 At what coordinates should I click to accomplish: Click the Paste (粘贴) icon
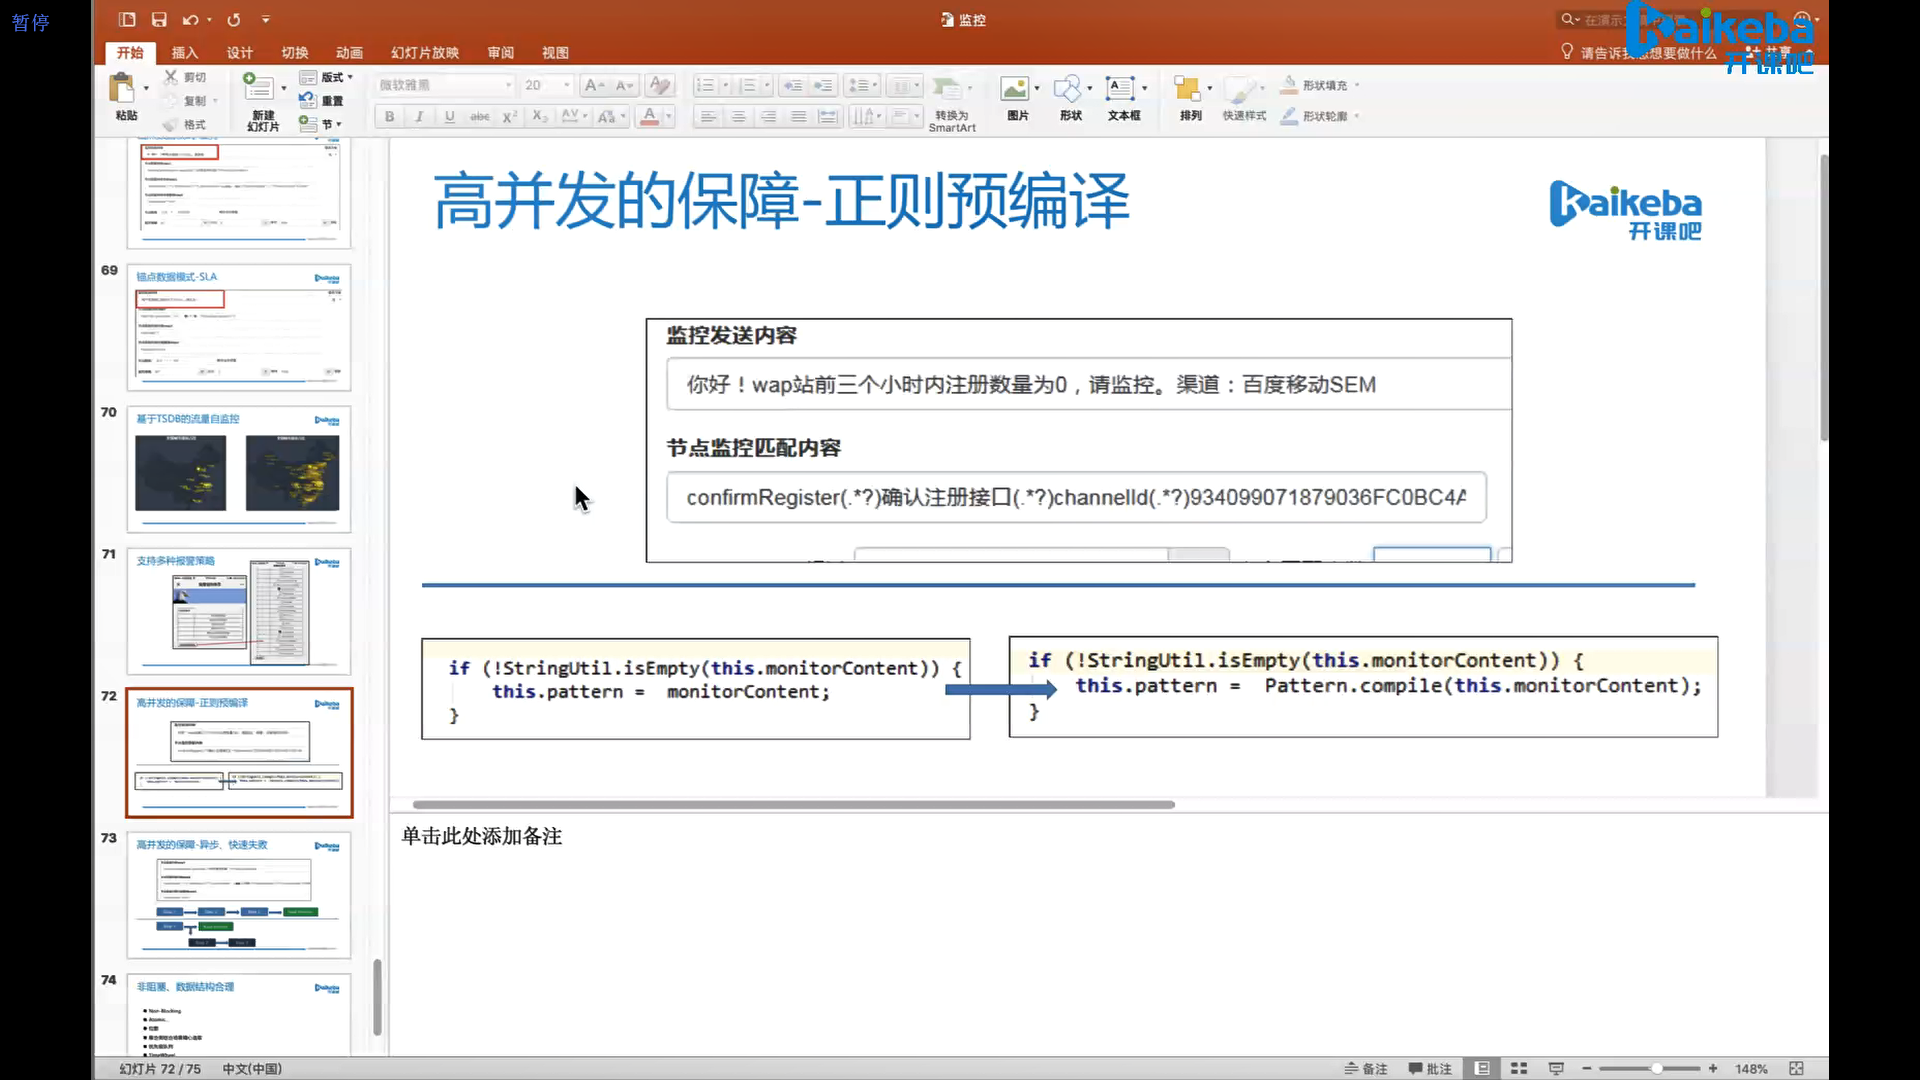122,89
